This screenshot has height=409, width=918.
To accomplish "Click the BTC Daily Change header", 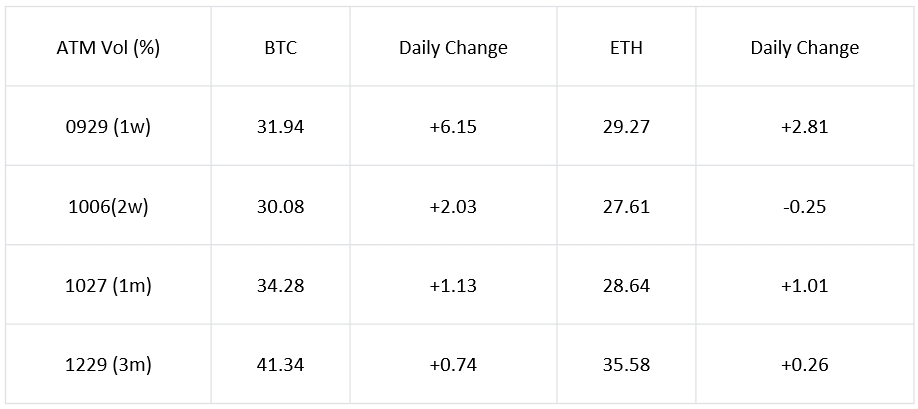I will tap(453, 47).
